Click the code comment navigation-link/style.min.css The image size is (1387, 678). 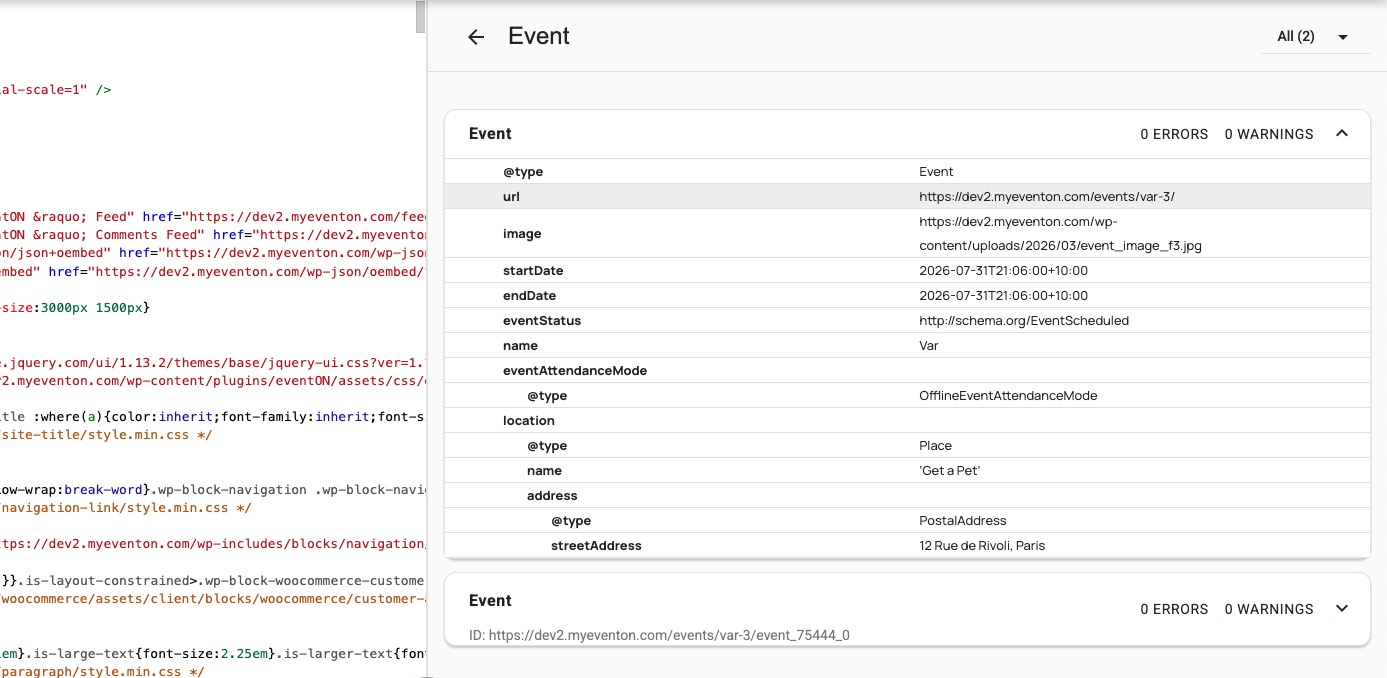125,507
